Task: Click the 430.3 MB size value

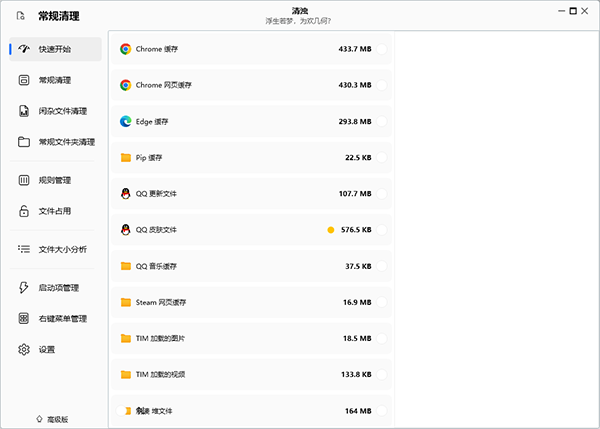Action: (355, 85)
